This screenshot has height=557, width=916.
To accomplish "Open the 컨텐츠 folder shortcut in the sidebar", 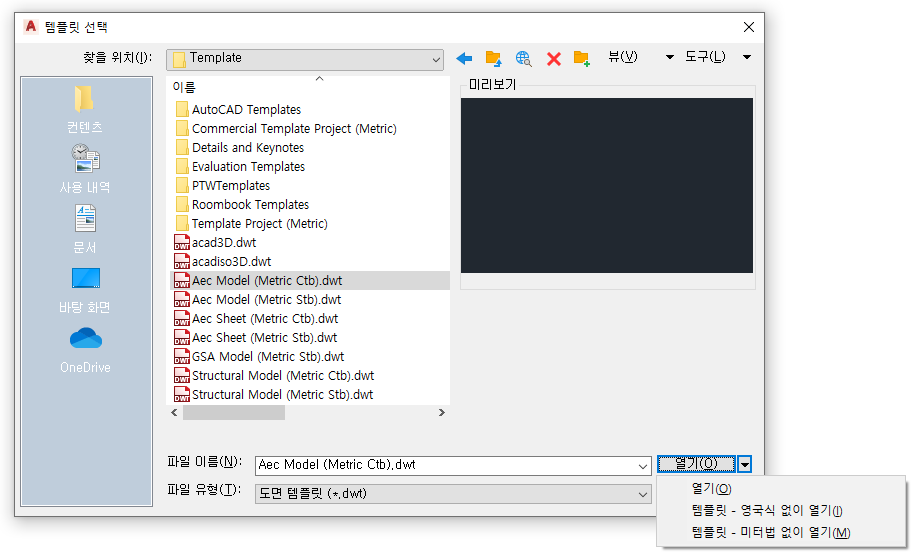I will pos(85,109).
